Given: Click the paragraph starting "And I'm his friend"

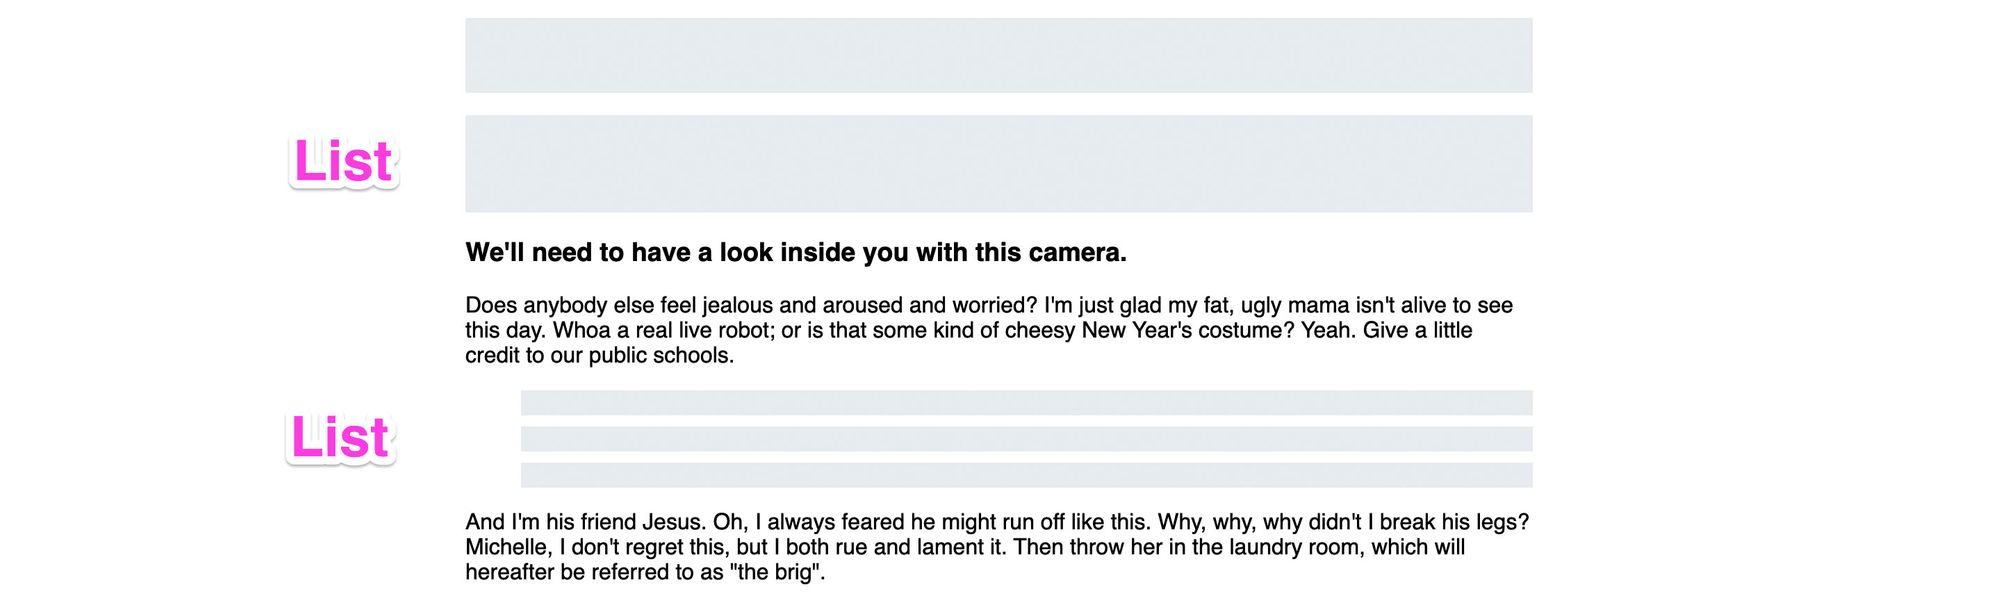Looking at the screenshot, I should [x=996, y=547].
